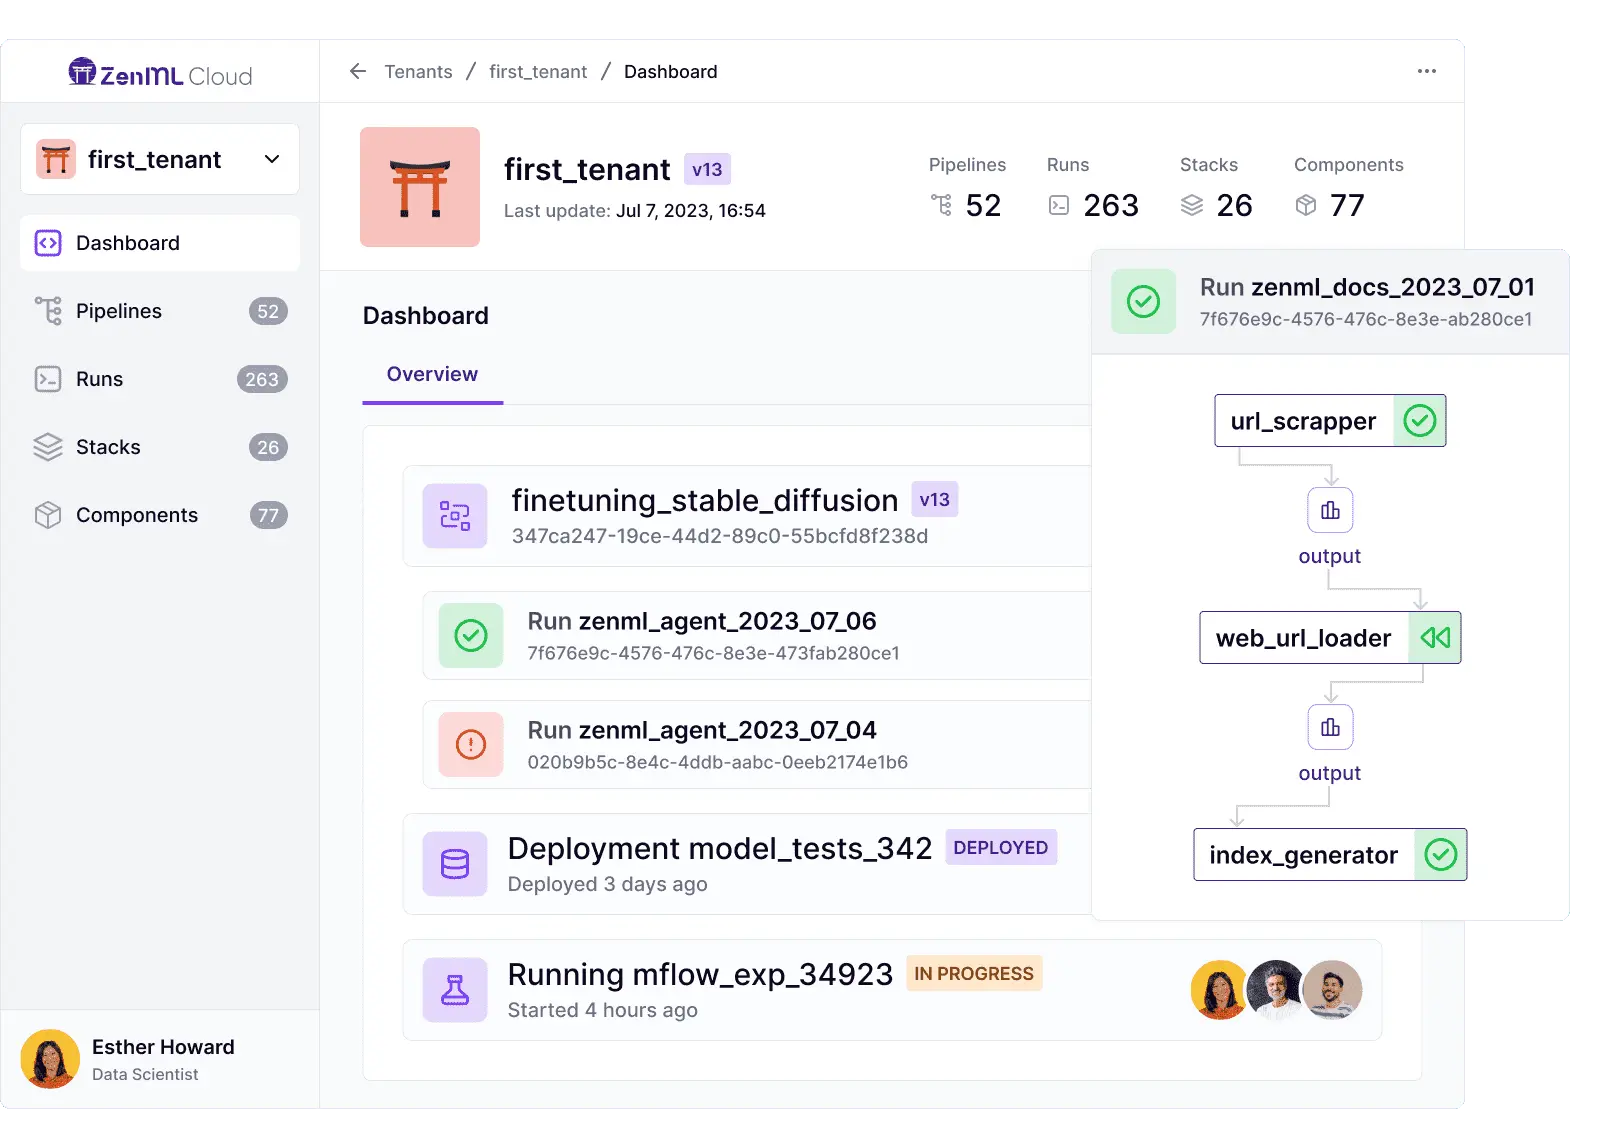Select Dashboard in the sidebar
Image resolution: width=1600 pixels, height=1147 pixels.
(x=127, y=243)
